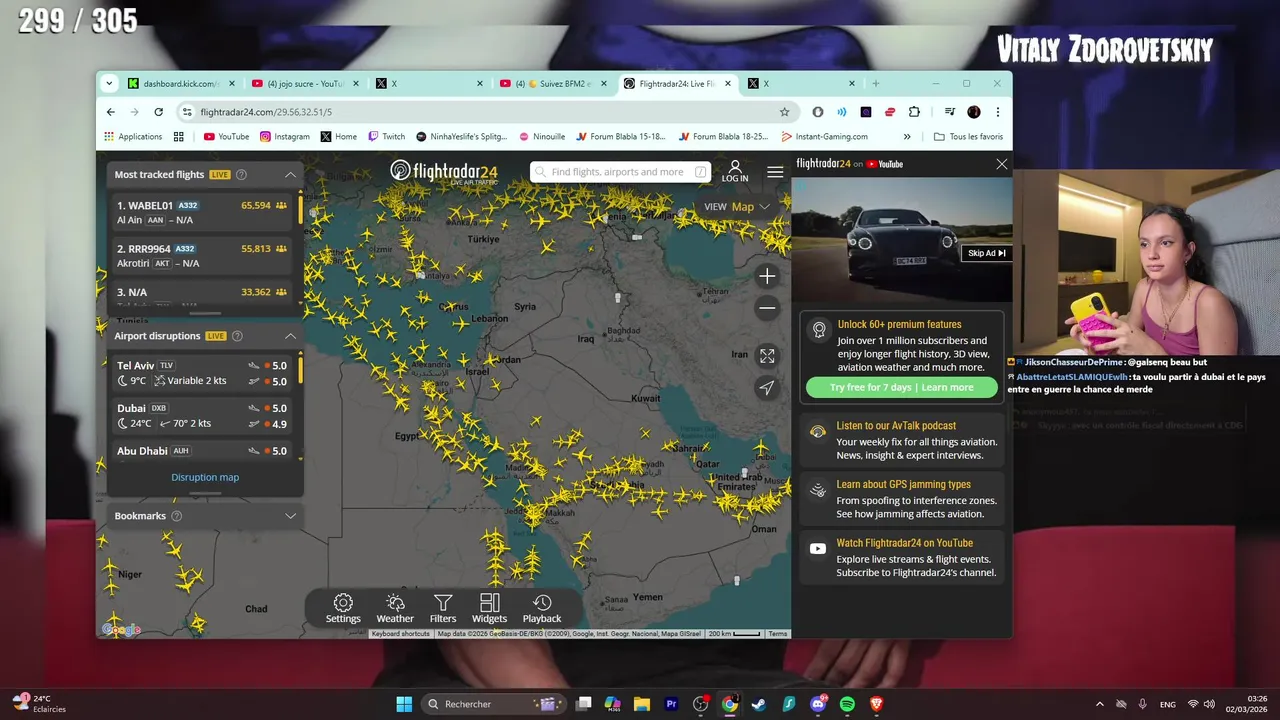Open Spotify from the taskbar

[847, 704]
